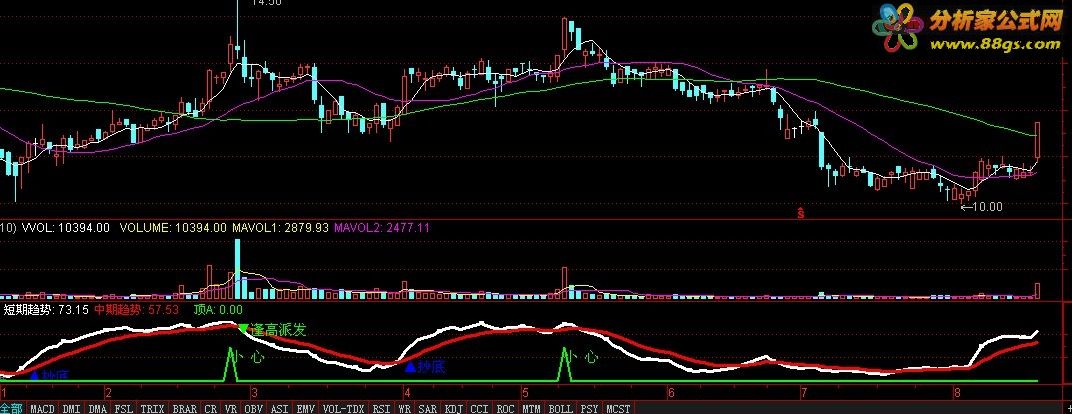Switch to the KDJ tab

pyautogui.click(x=454, y=409)
